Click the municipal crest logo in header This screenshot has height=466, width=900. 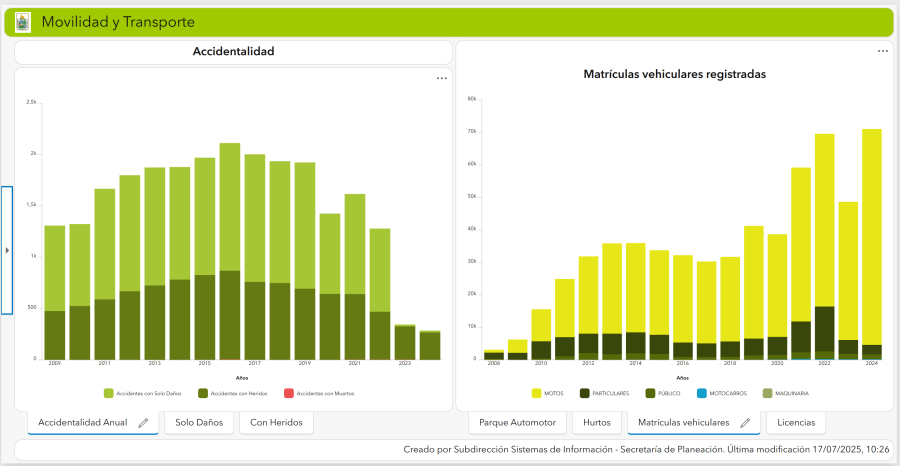(22, 22)
